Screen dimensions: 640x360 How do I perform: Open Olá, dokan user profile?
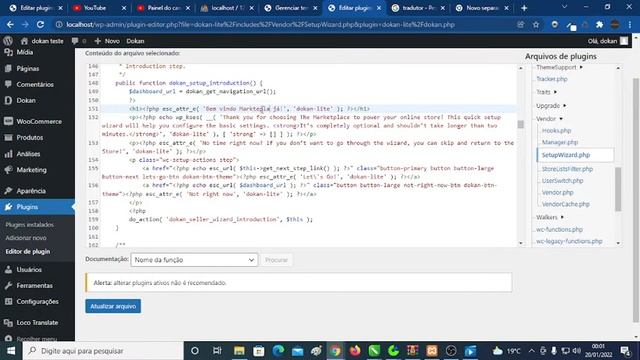coord(608,41)
